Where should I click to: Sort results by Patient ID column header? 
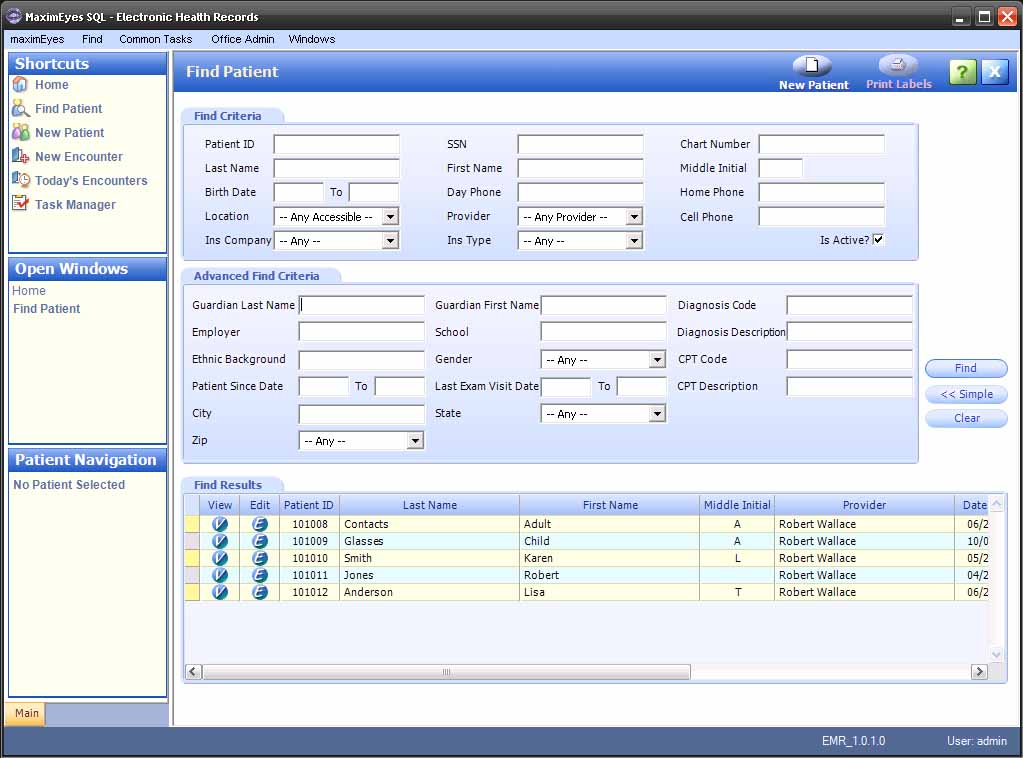point(309,505)
